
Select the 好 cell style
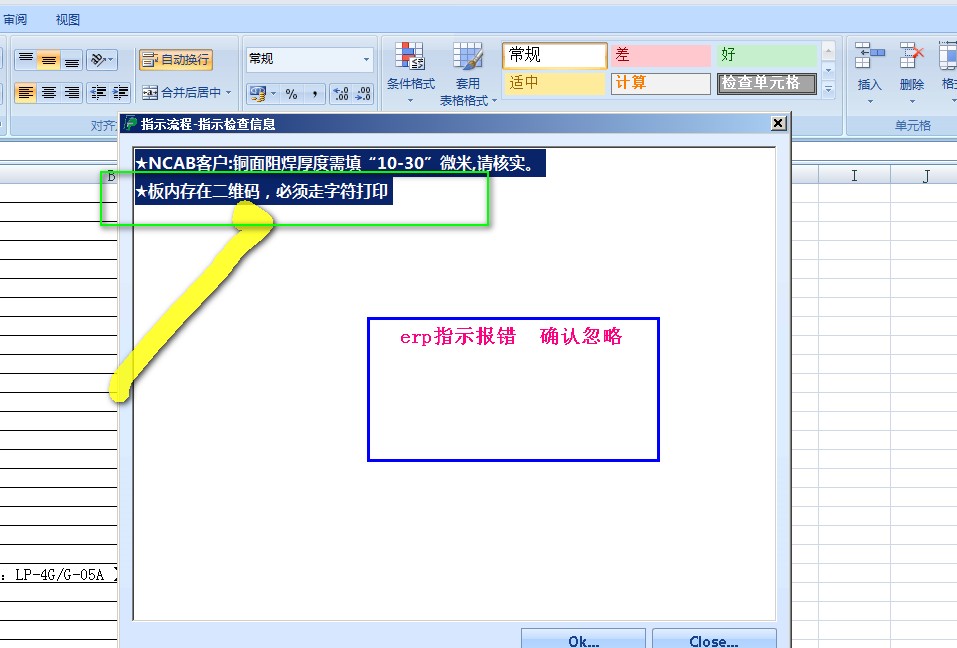click(767, 55)
